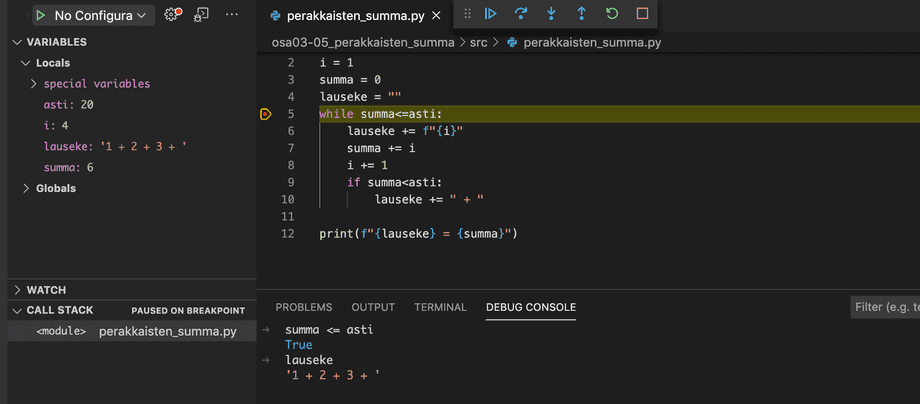Open the Debug Console toggle icon in sidebar header

202,15
